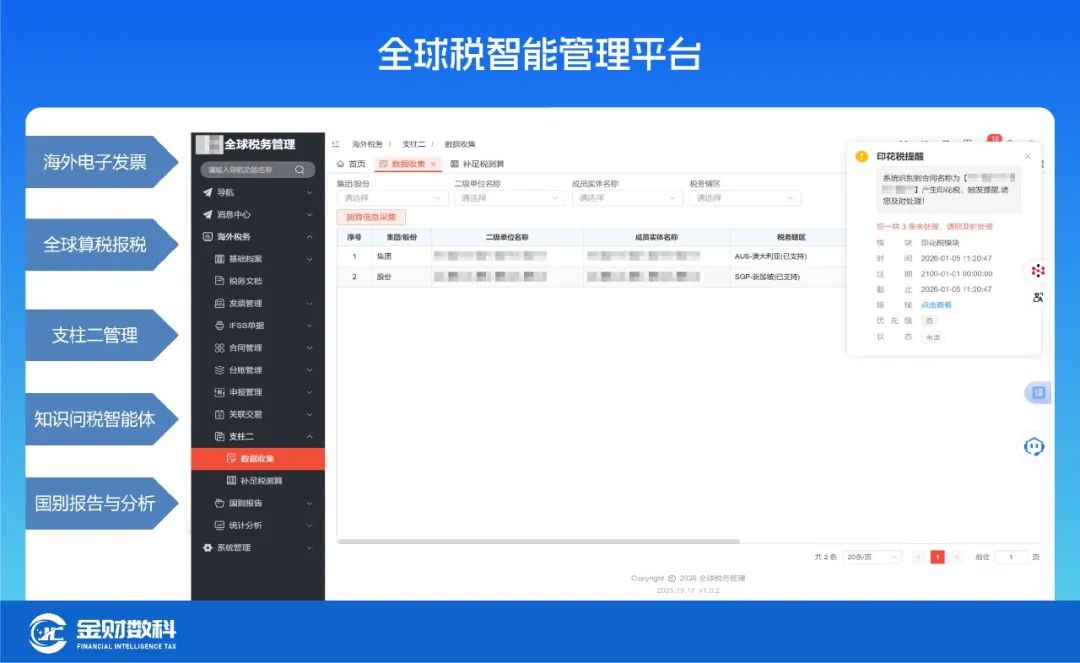Open the chatbot assistant robot icon
Viewport: 1080px width, 663px height.
click(x=1034, y=446)
